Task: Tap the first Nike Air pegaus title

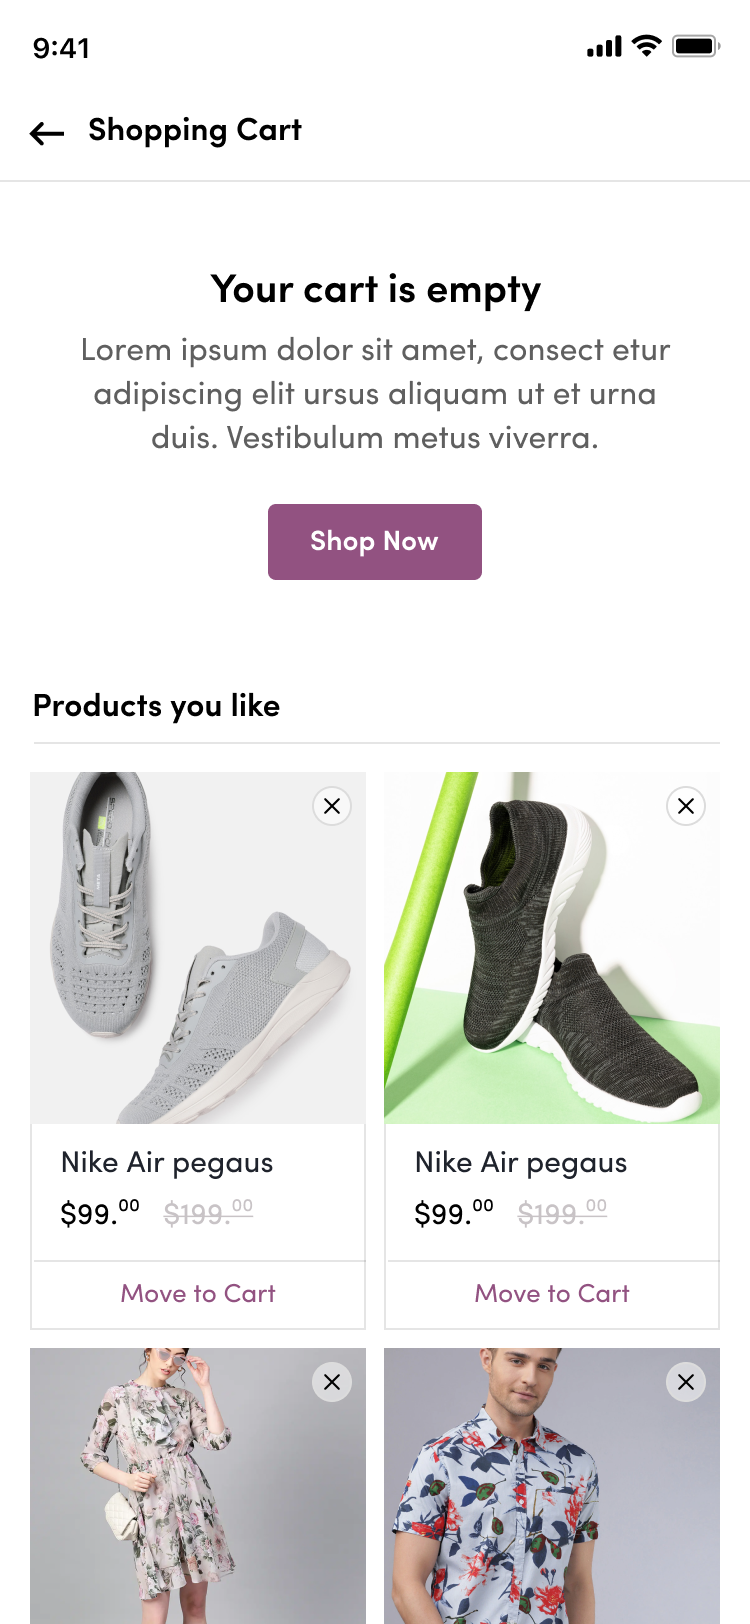Action: (167, 1162)
